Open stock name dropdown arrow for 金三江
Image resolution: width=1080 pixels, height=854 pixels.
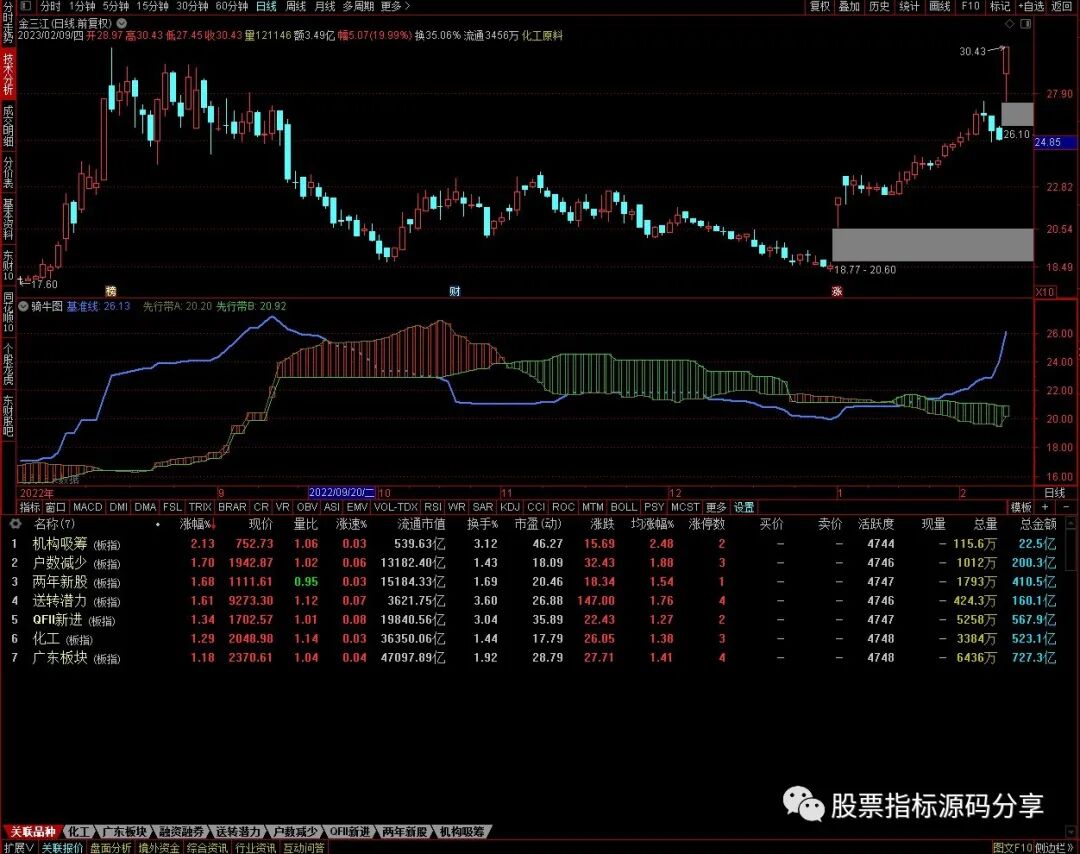coord(122,23)
